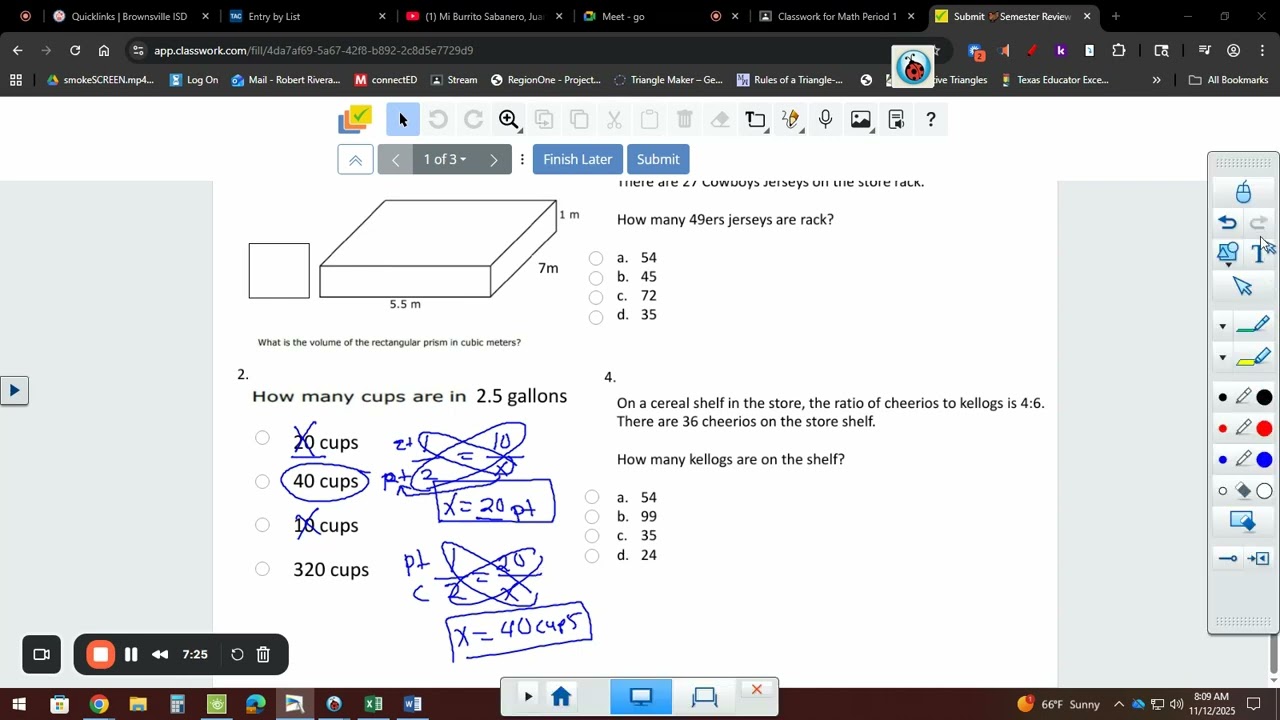The image size is (1280, 720).
Task: Choose the pen drawing tool
Action: [790, 120]
